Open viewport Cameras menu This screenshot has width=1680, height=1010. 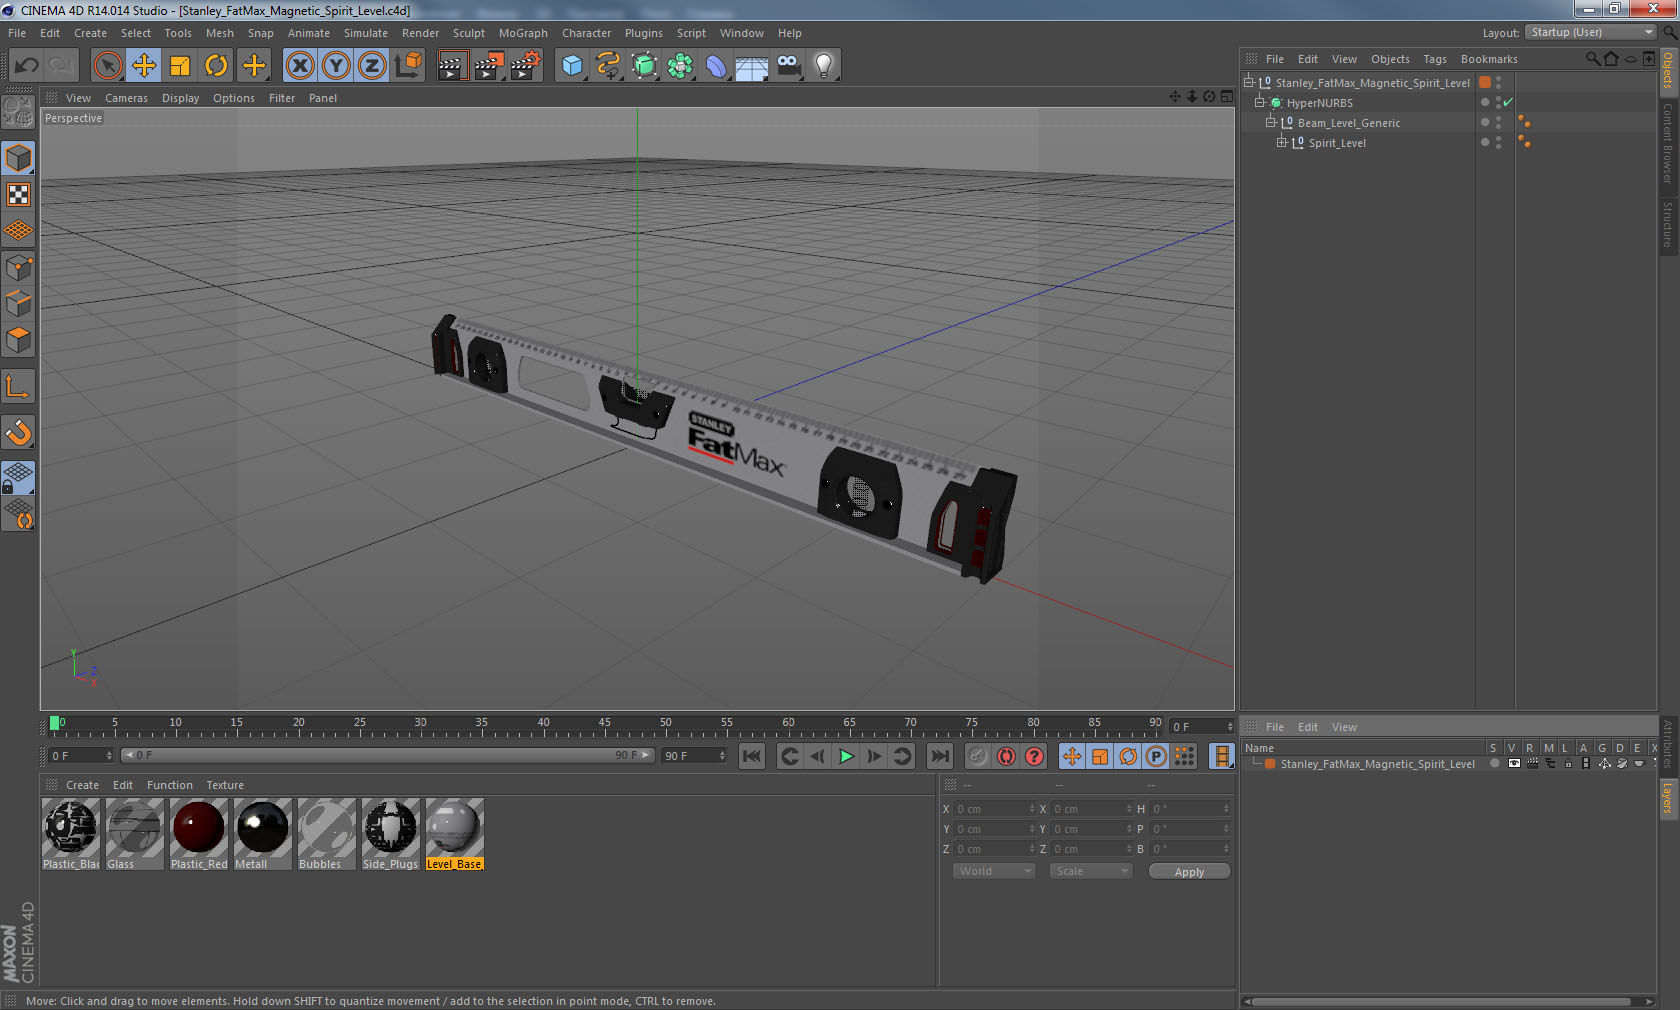(126, 98)
